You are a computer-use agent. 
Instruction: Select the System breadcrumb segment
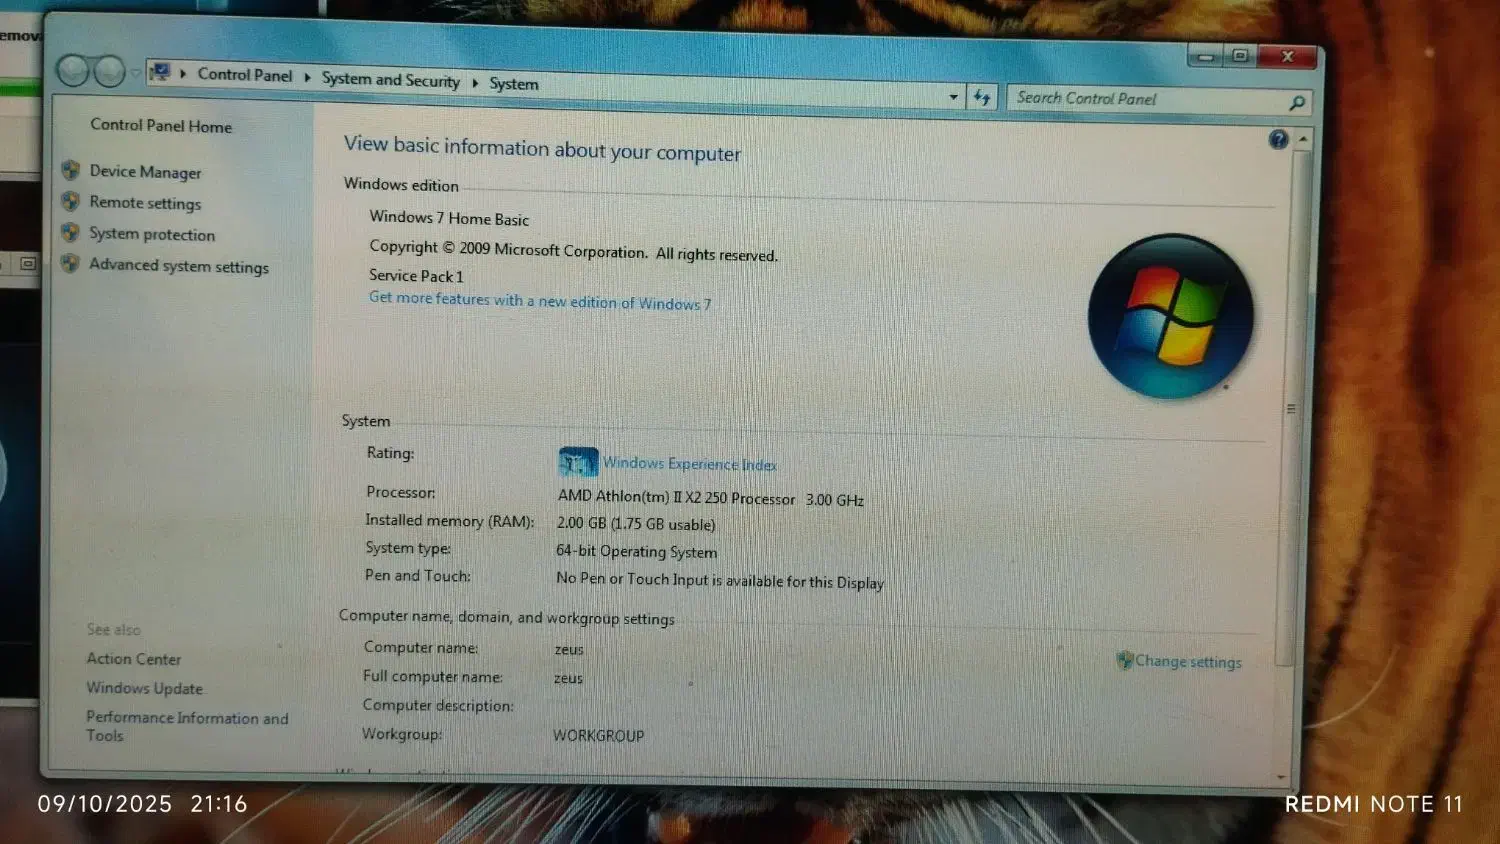(514, 84)
